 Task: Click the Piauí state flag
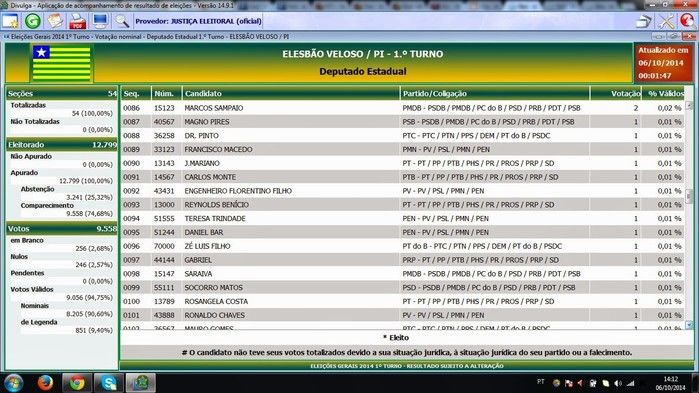coord(62,63)
